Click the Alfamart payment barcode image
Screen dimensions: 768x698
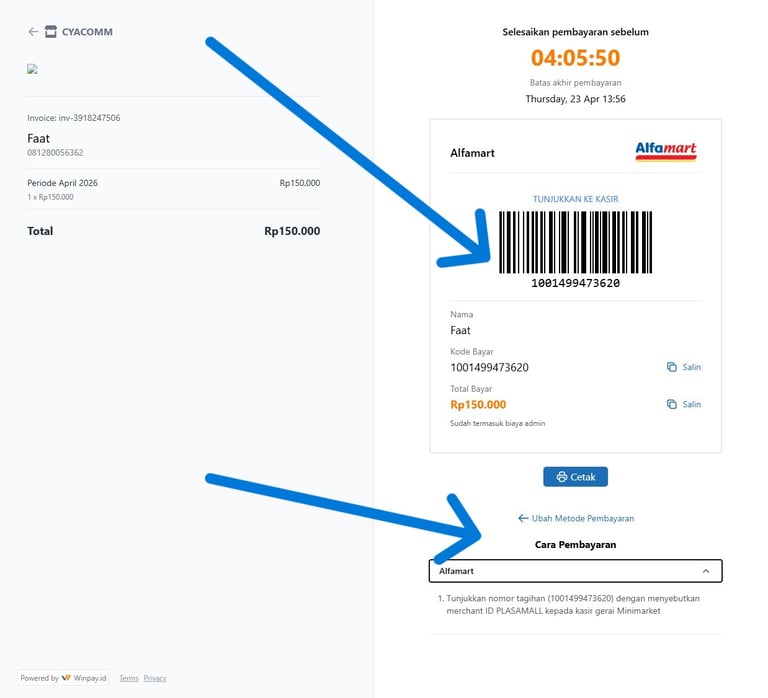575,242
